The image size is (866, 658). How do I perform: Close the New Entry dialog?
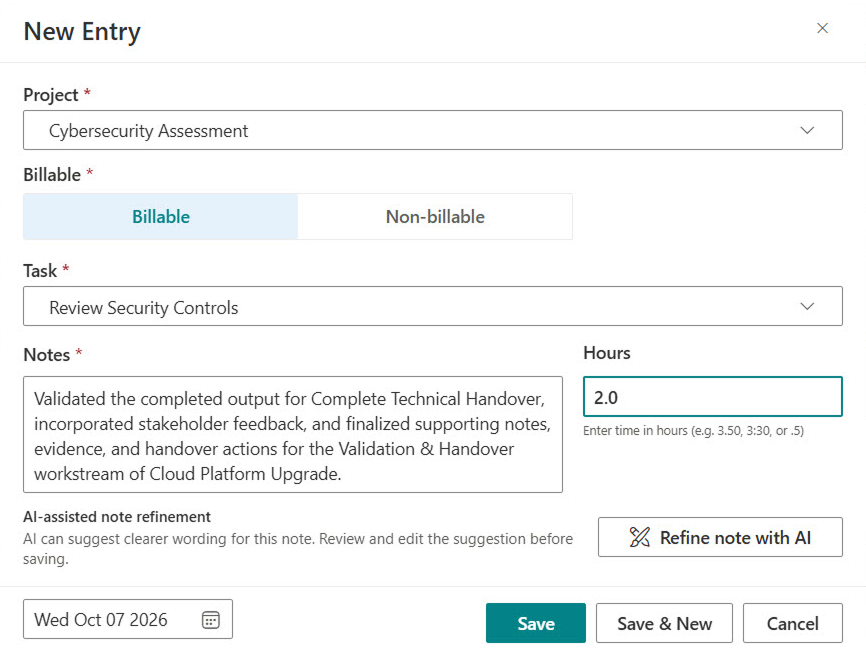(822, 28)
